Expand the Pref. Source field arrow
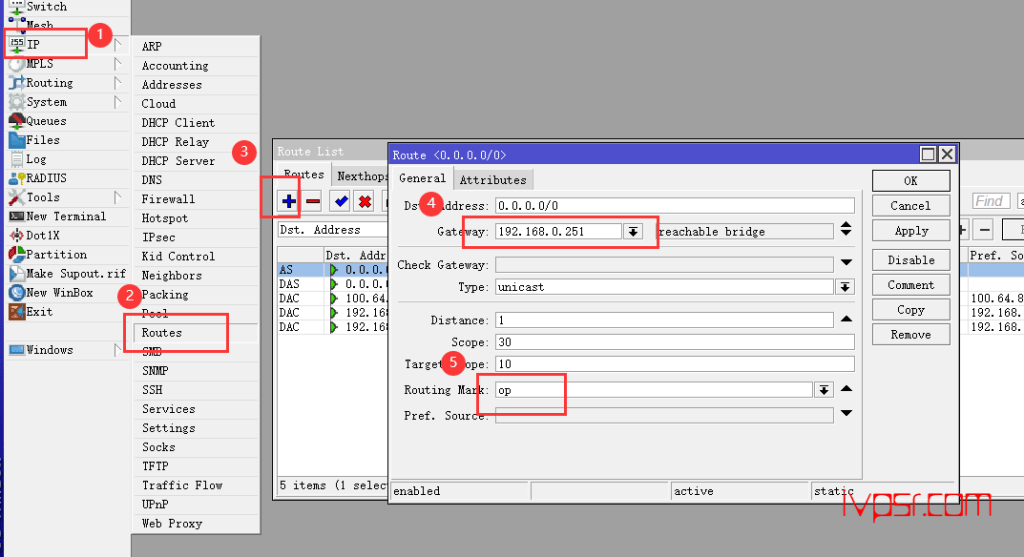The image size is (1024, 557). click(846, 414)
